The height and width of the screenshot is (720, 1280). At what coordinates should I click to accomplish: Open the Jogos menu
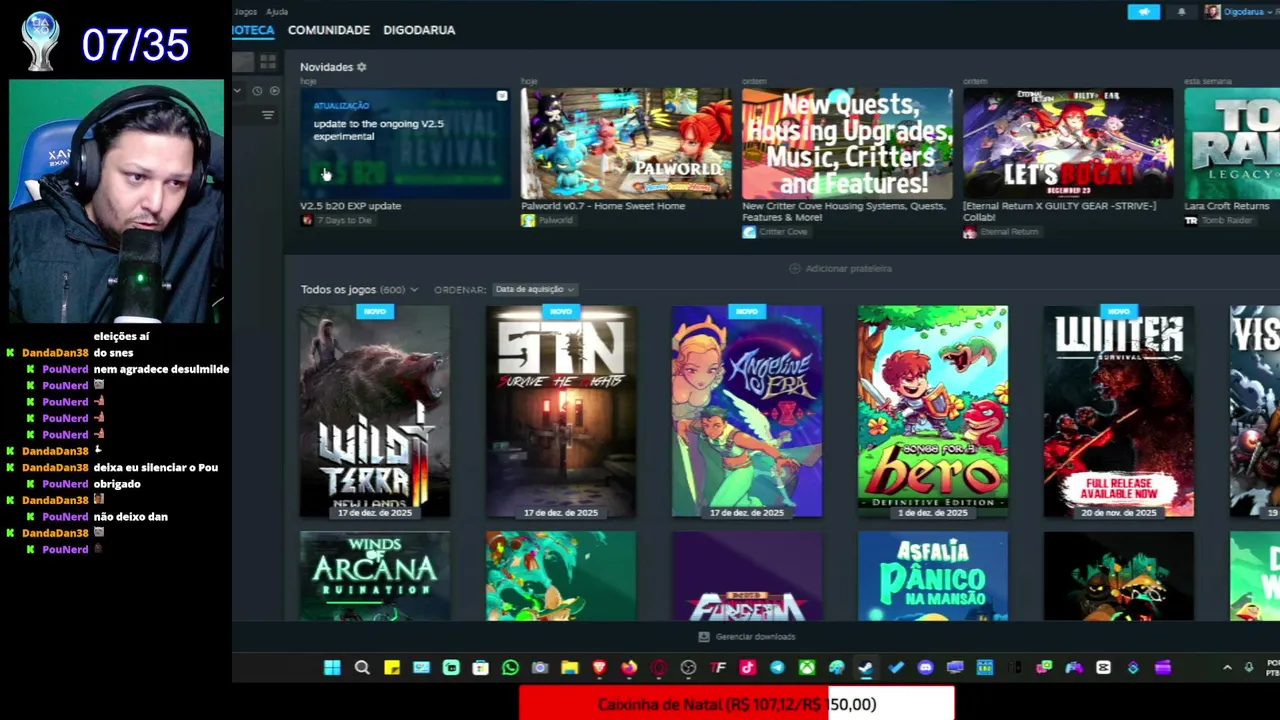[x=246, y=12]
